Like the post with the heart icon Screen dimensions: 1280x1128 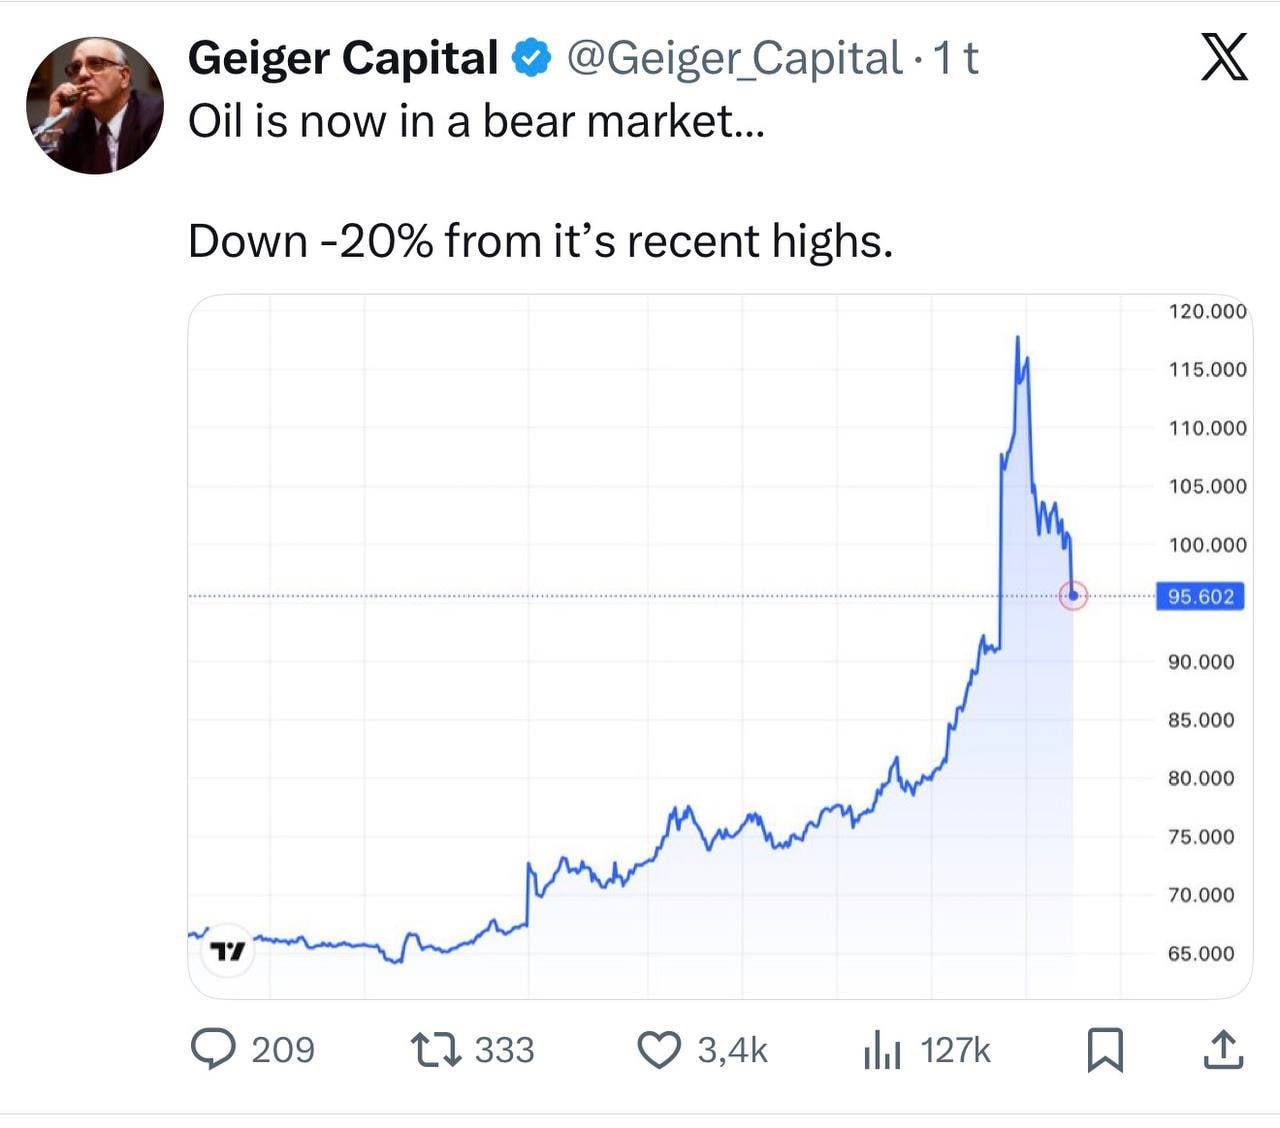pyautogui.click(x=659, y=1051)
